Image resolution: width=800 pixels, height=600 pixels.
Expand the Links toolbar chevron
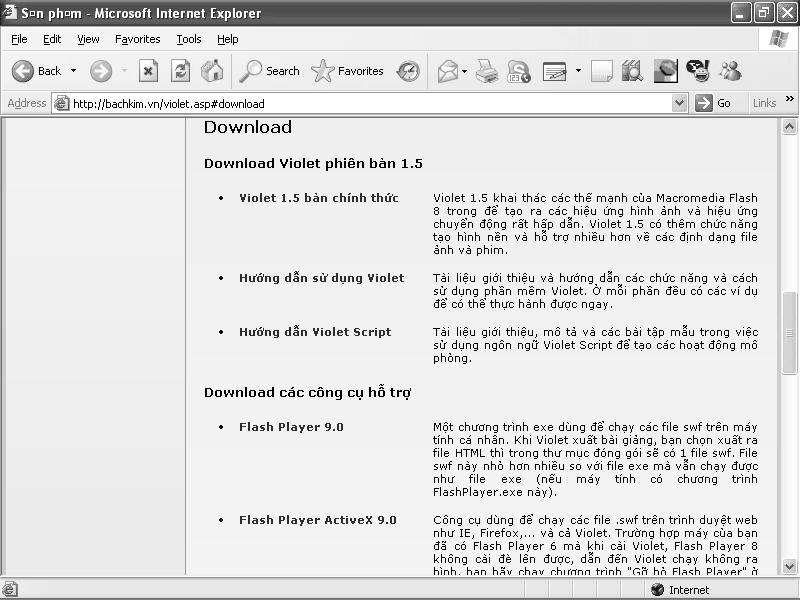[x=790, y=99]
